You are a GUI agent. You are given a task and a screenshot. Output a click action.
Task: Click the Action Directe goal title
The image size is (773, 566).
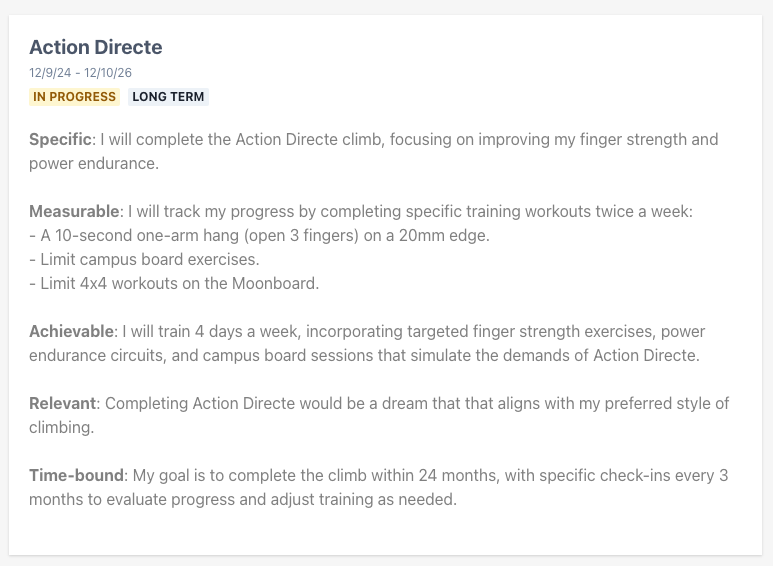pyautogui.click(x=96, y=47)
